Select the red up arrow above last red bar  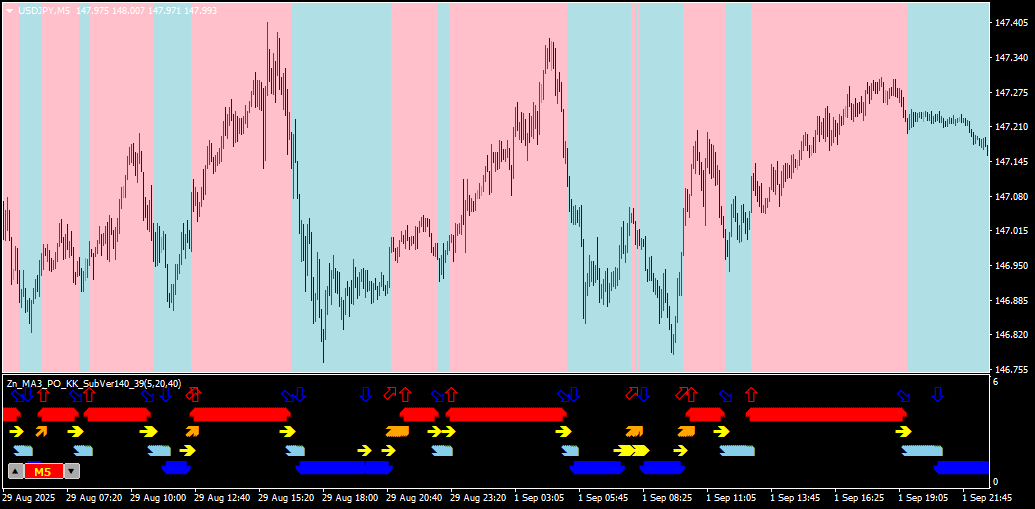point(751,395)
